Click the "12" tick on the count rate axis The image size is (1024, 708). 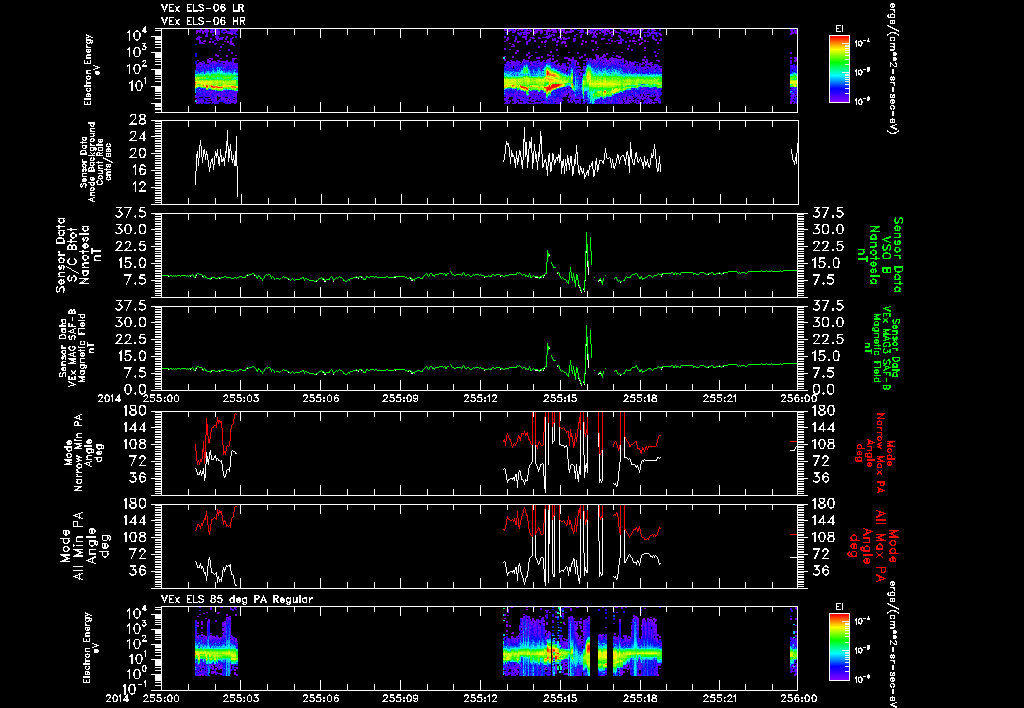(x=138, y=187)
